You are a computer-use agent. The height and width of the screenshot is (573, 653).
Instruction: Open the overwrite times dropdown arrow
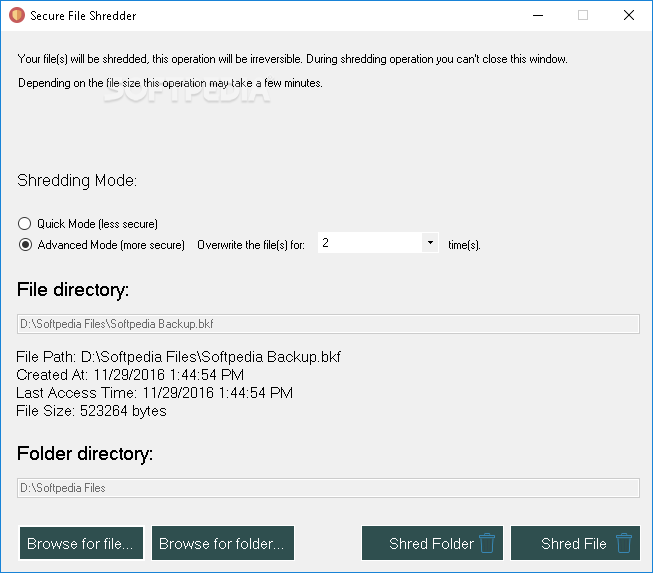click(x=430, y=242)
